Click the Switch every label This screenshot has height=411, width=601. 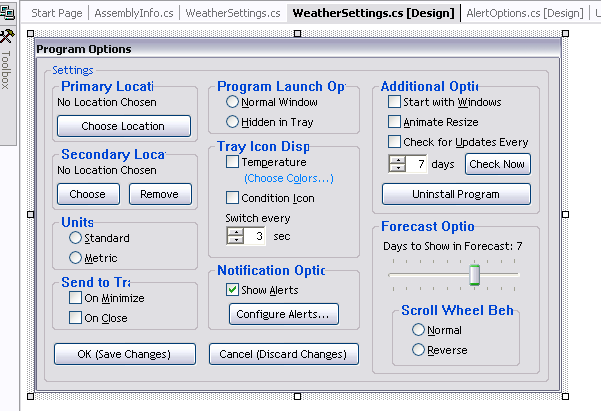258,218
